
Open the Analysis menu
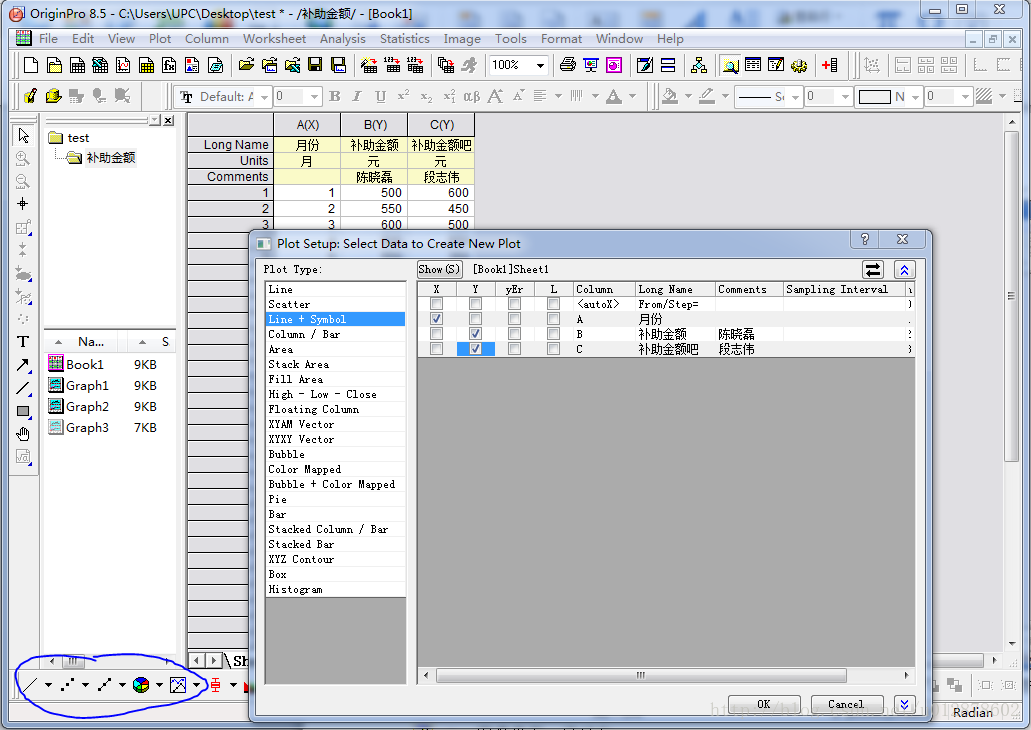[343, 39]
